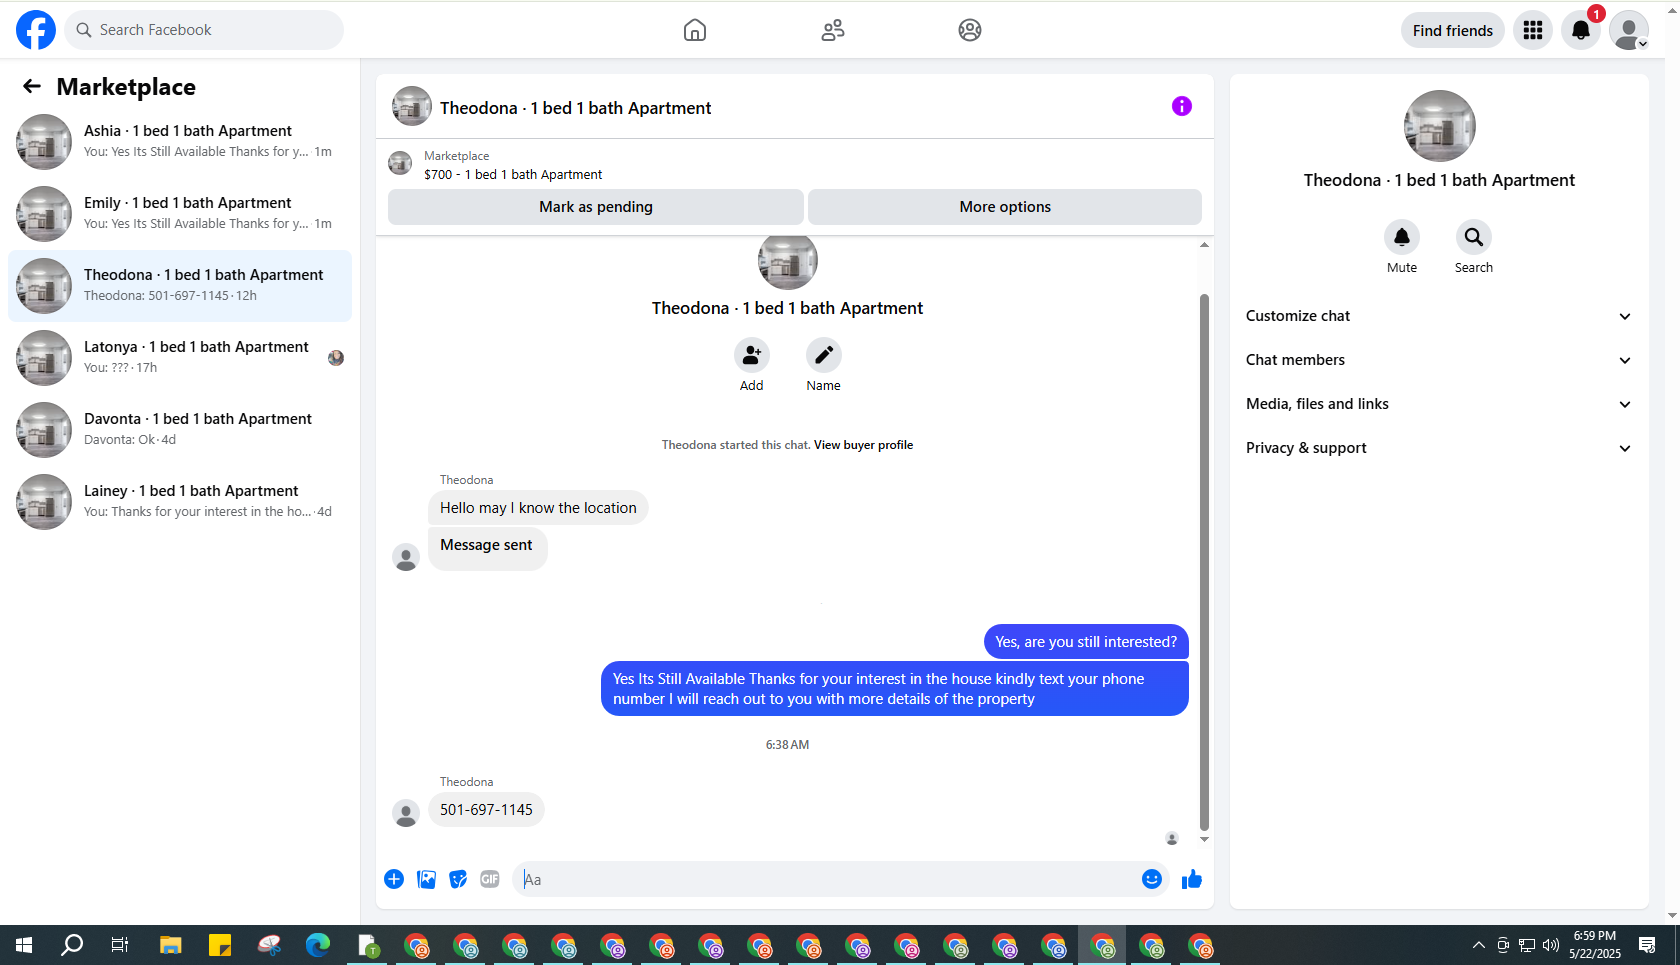Click the scroll-up arrow of the chat scrollbar
1680x965 pixels.
click(1204, 245)
